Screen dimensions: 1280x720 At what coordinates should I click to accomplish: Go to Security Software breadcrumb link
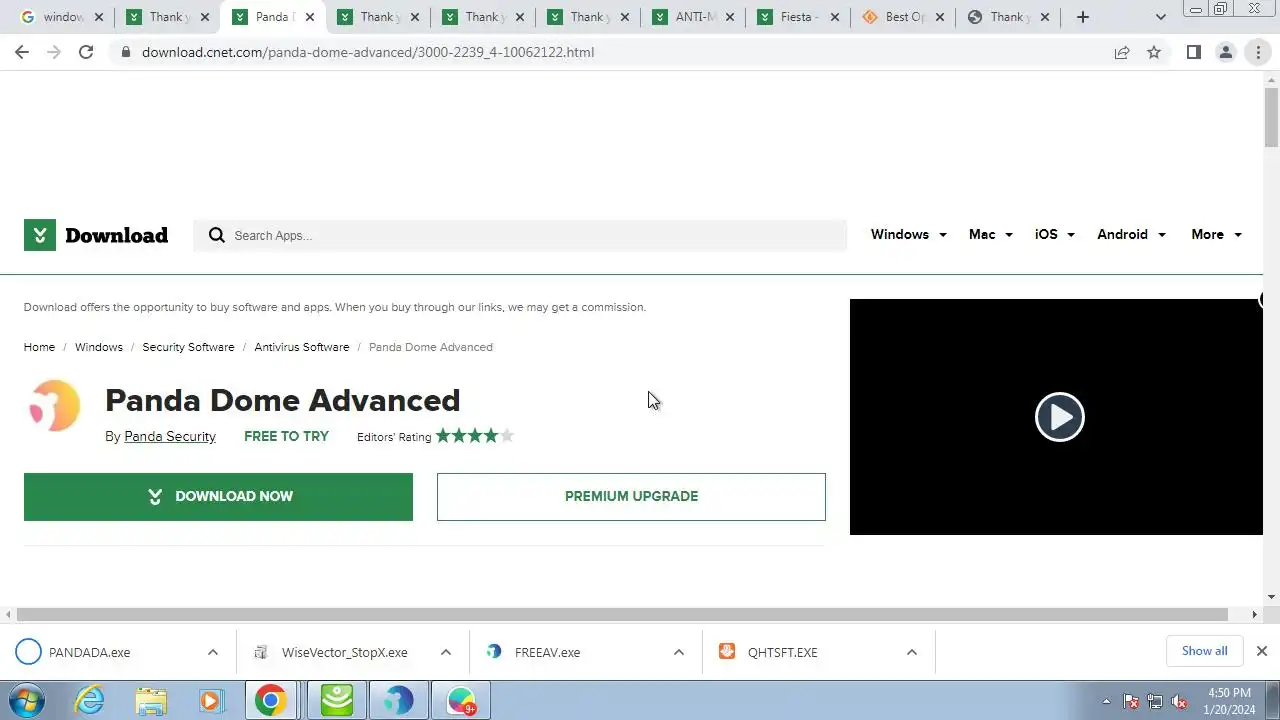click(x=188, y=347)
